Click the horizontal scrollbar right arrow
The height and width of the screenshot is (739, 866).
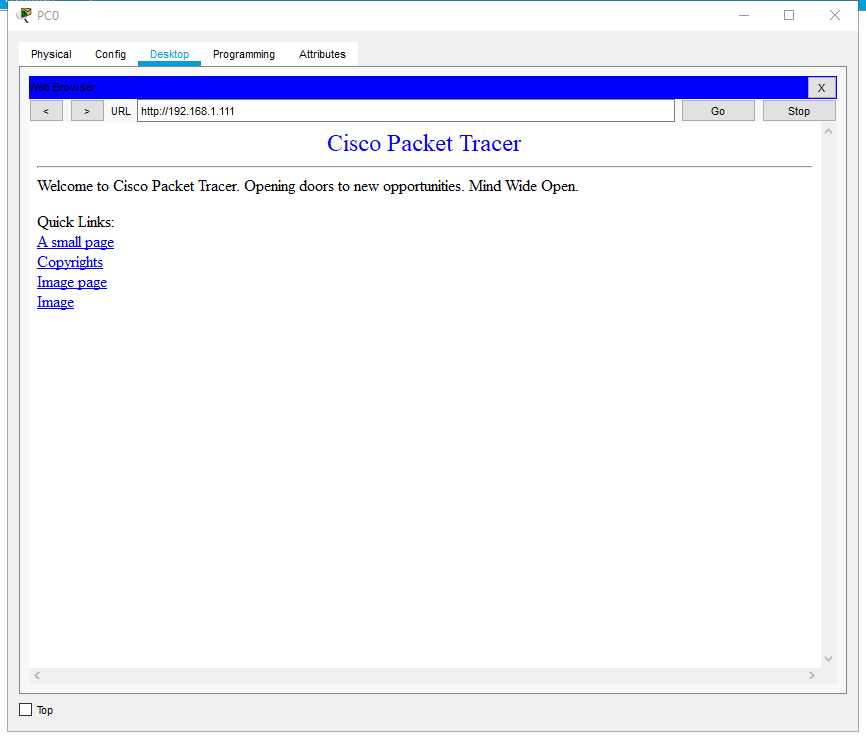click(x=811, y=675)
